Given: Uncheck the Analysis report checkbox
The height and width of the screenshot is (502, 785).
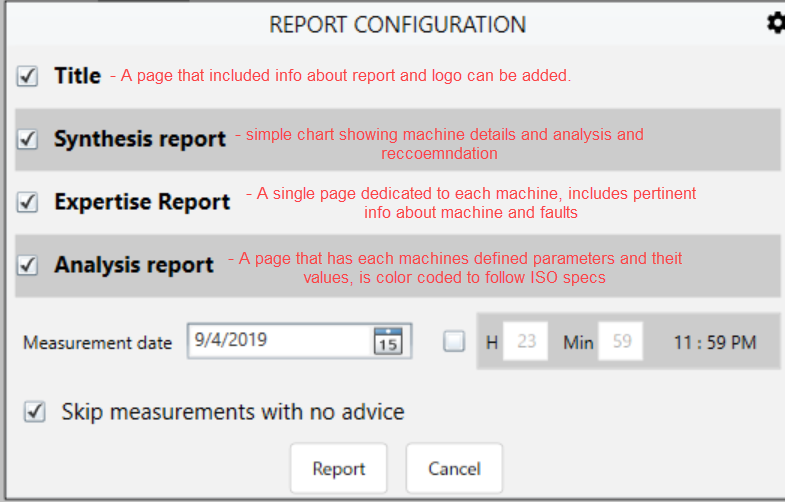Looking at the screenshot, I should pos(27,265).
